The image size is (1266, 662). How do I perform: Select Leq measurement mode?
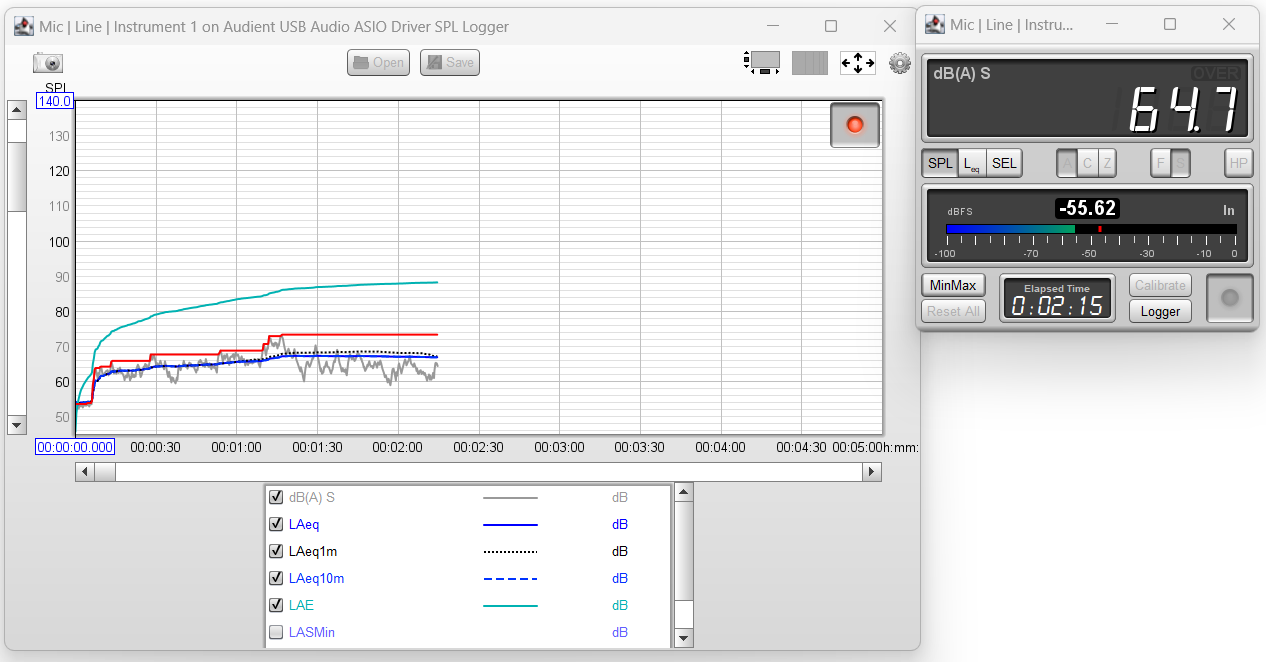pos(972,163)
